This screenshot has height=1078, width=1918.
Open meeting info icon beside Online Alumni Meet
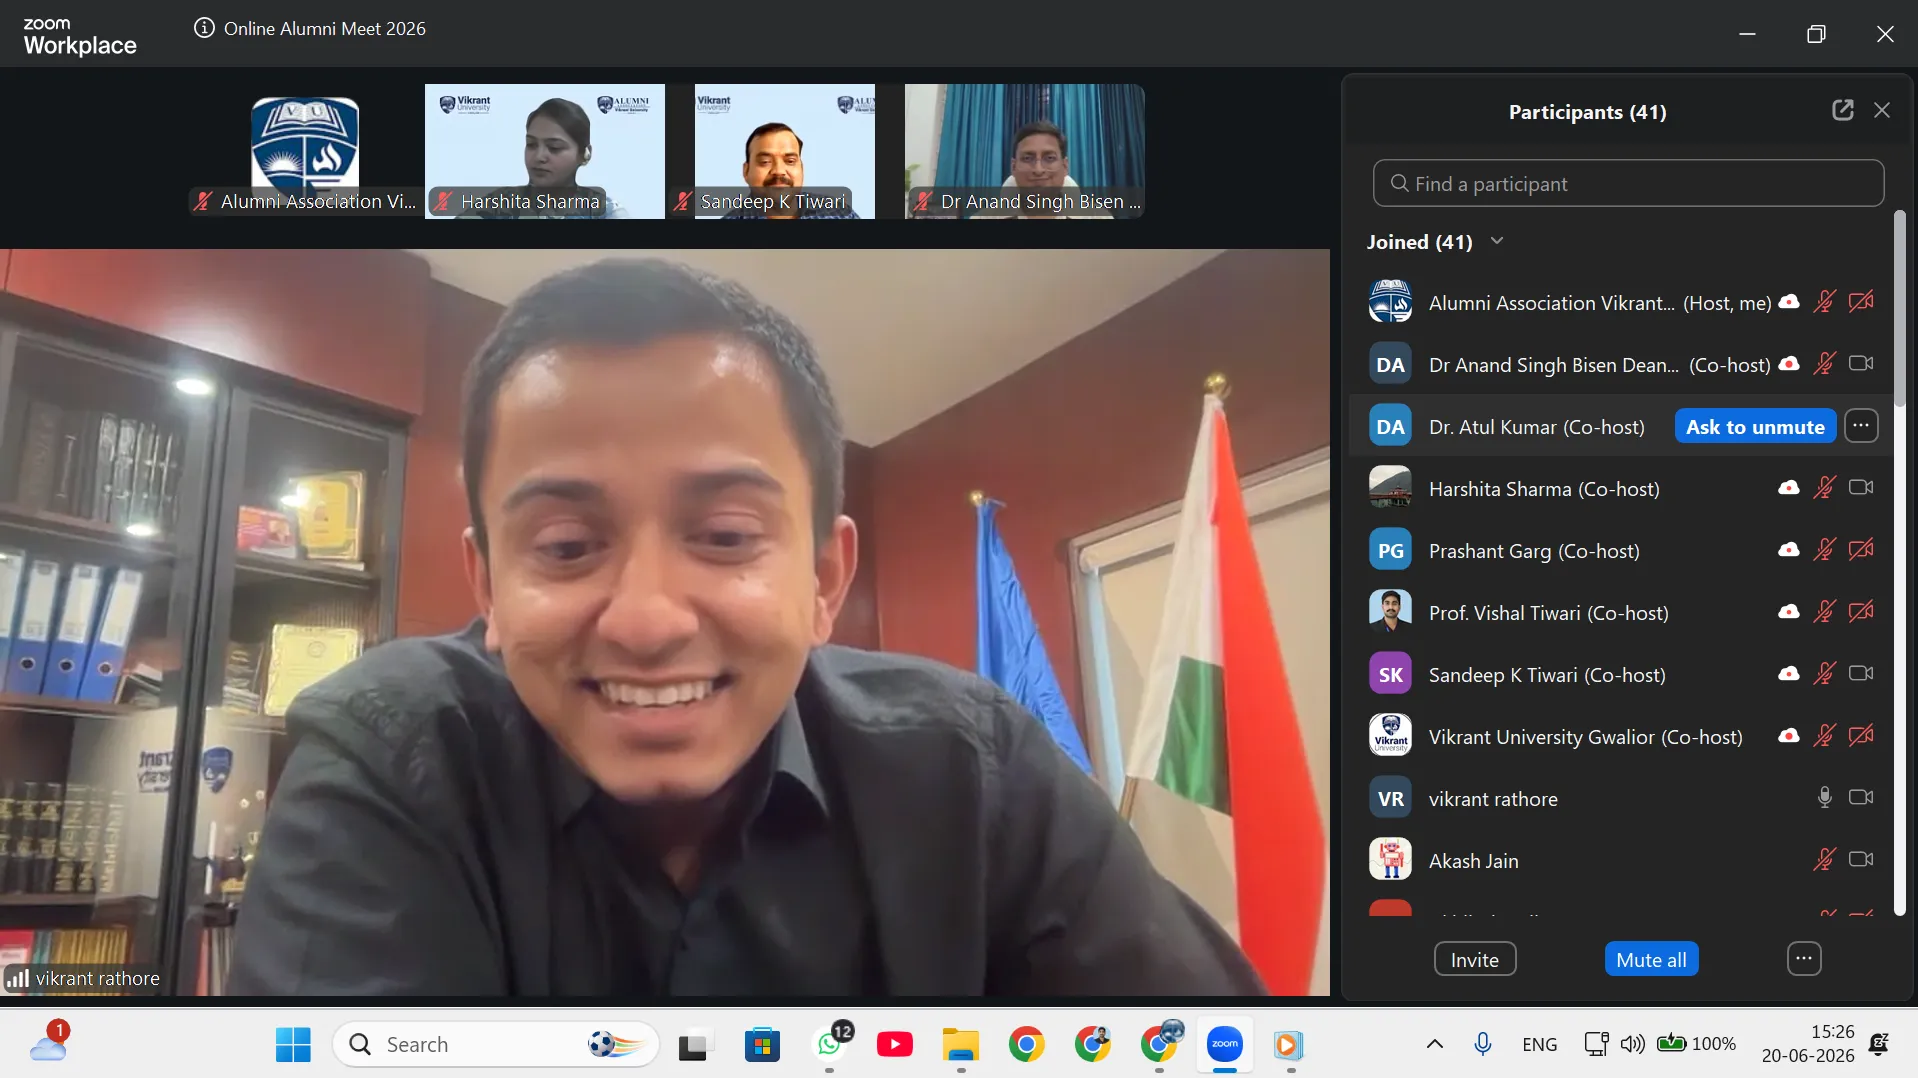tap(204, 28)
